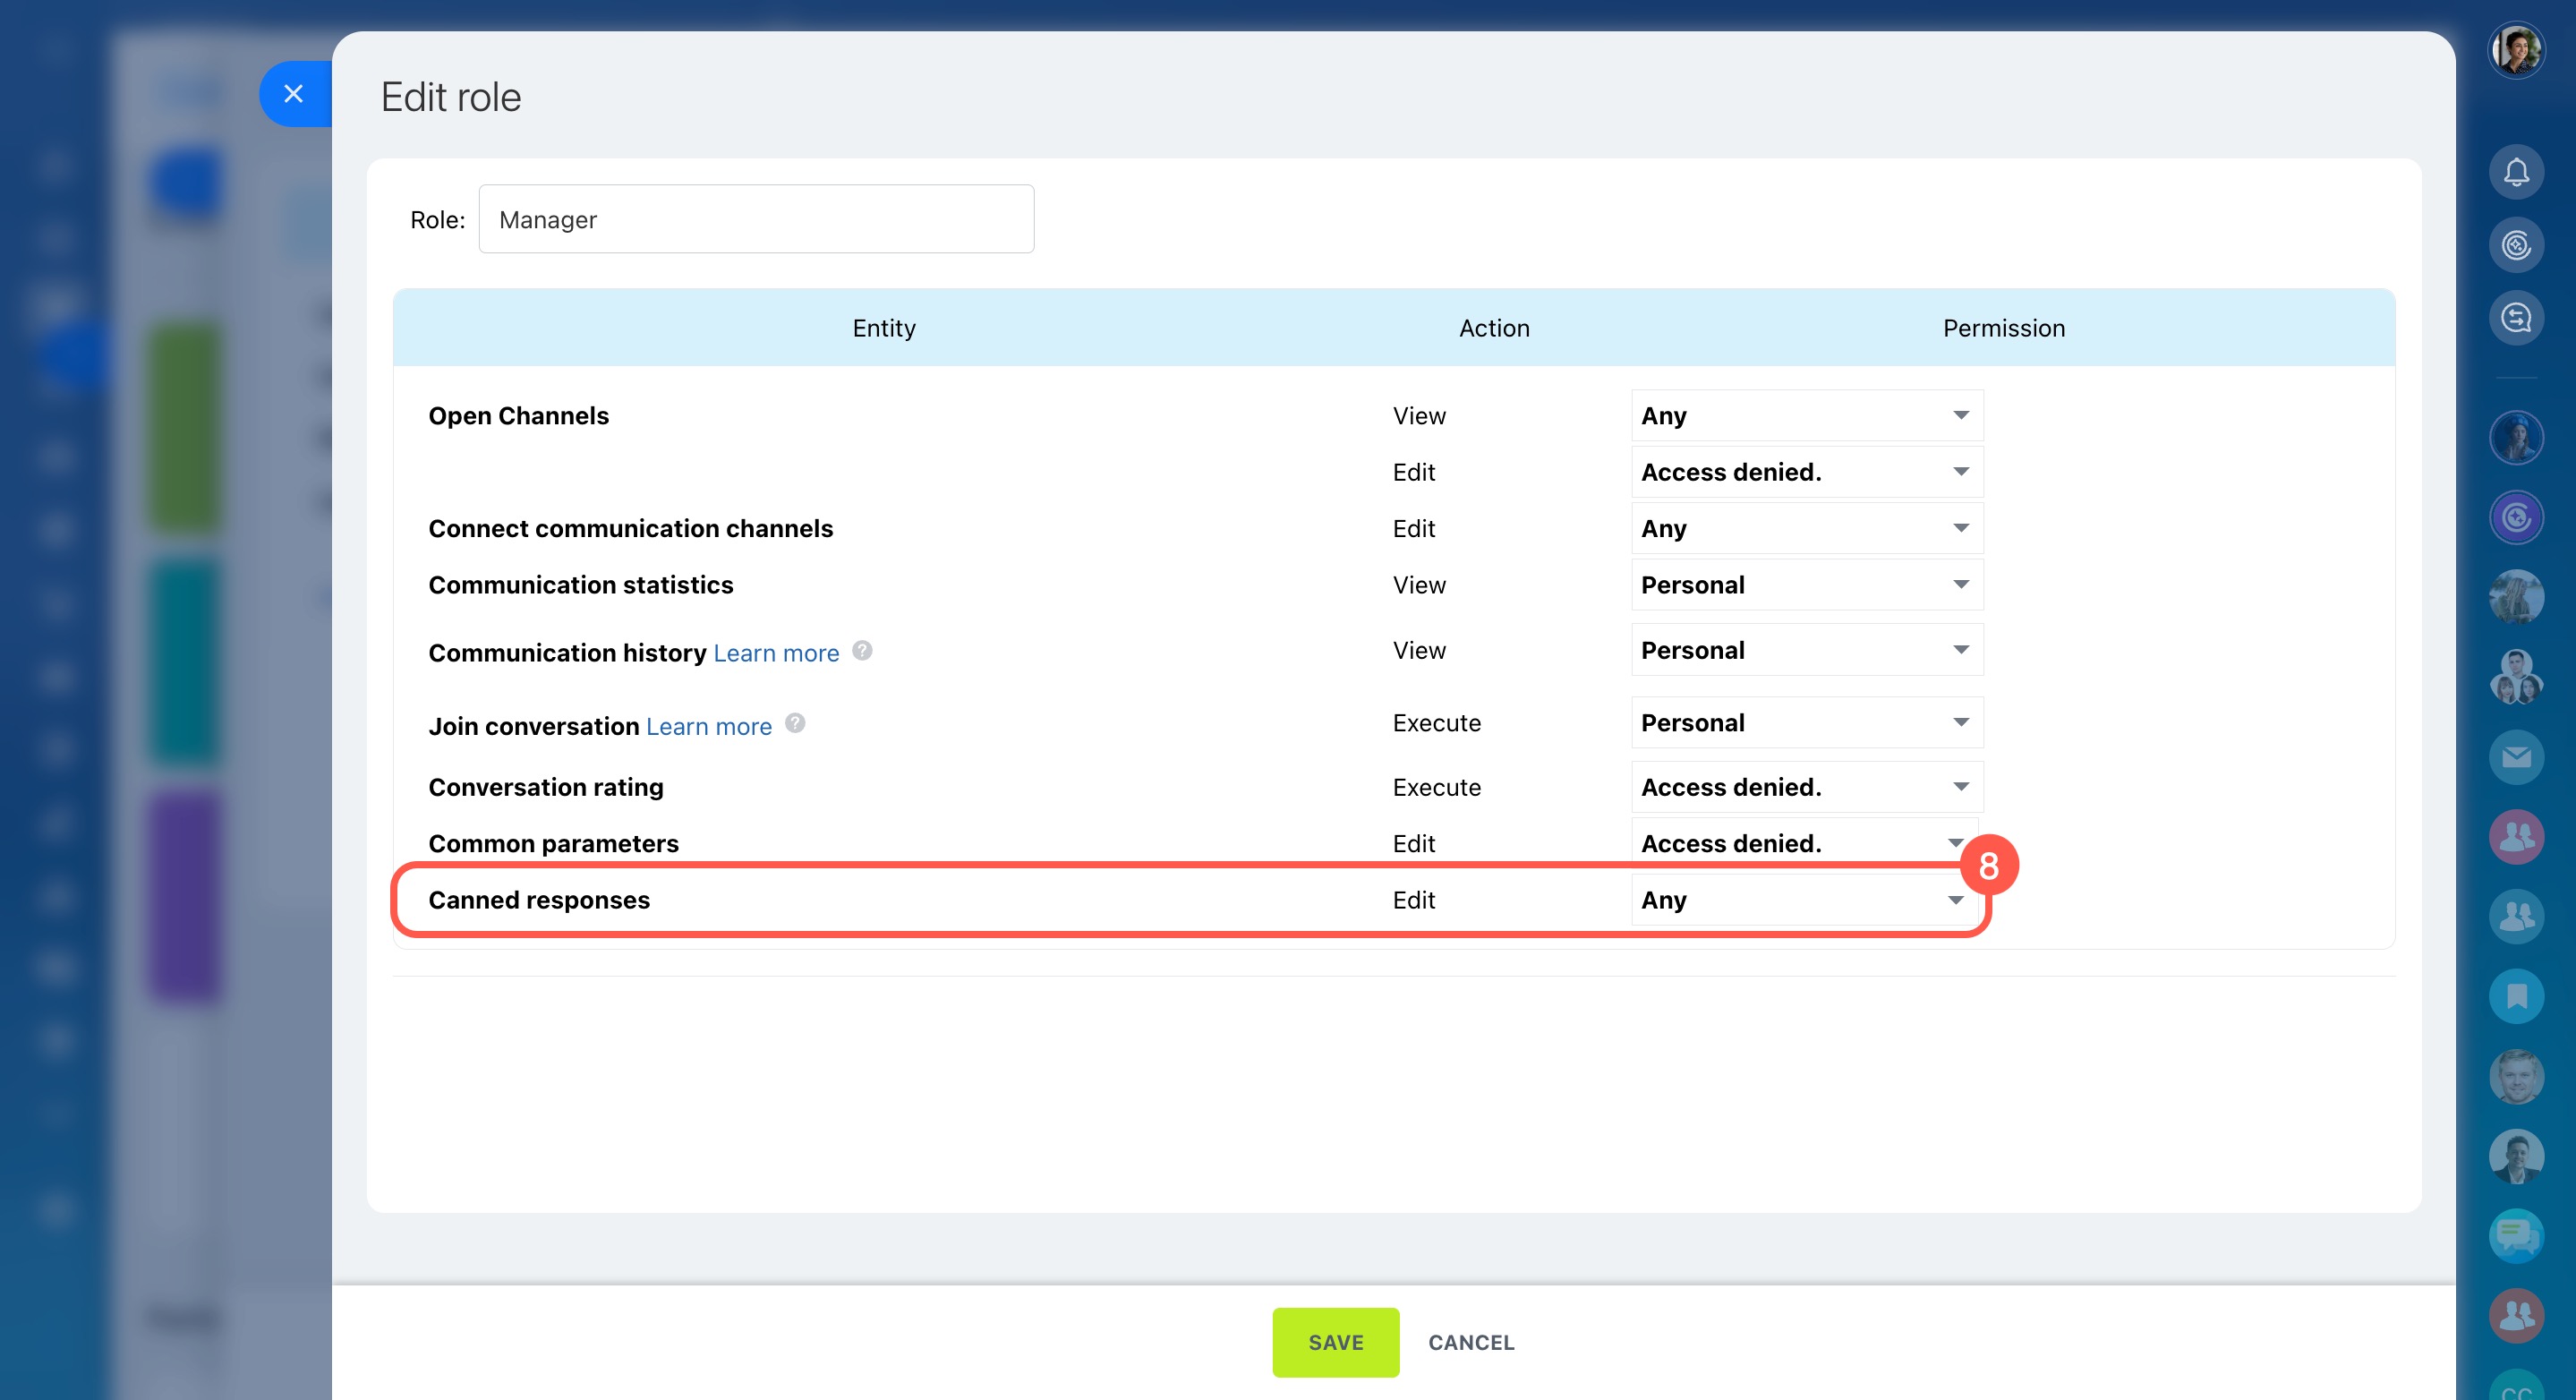Click the bookmark icon in right sidebar
The height and width of the screenshot is (1400, 2576).
click(x=2515, y=996)
